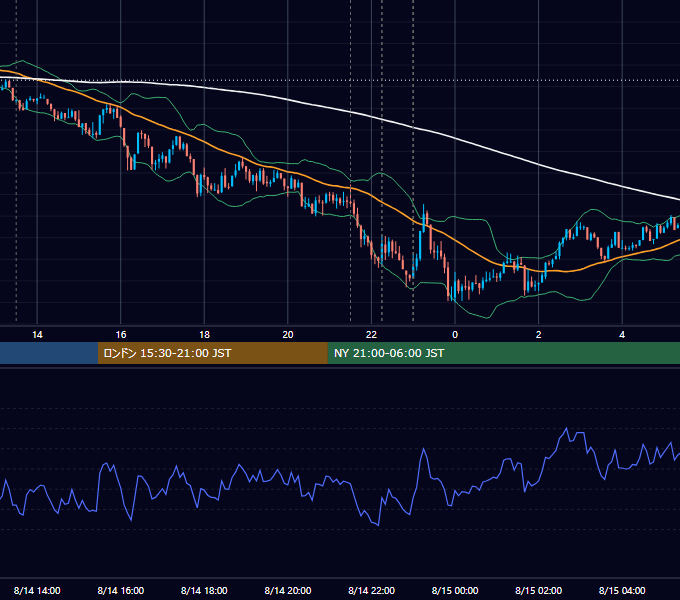Click the 22 hour label on price chart axis

coord(372,335)
